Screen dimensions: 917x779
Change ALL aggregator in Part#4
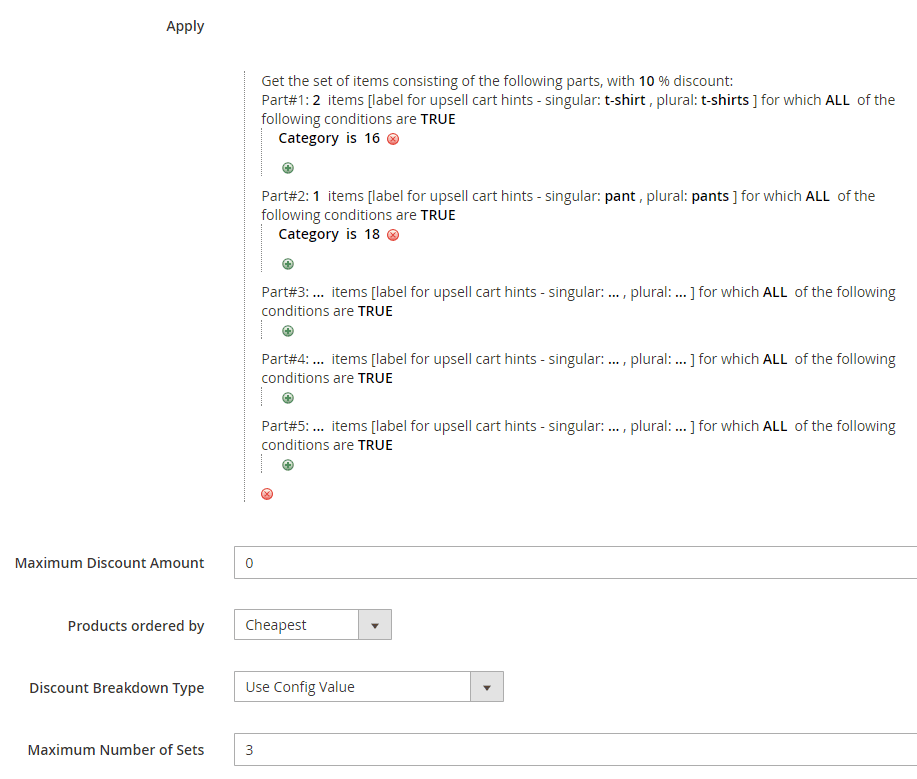[775, 359]
